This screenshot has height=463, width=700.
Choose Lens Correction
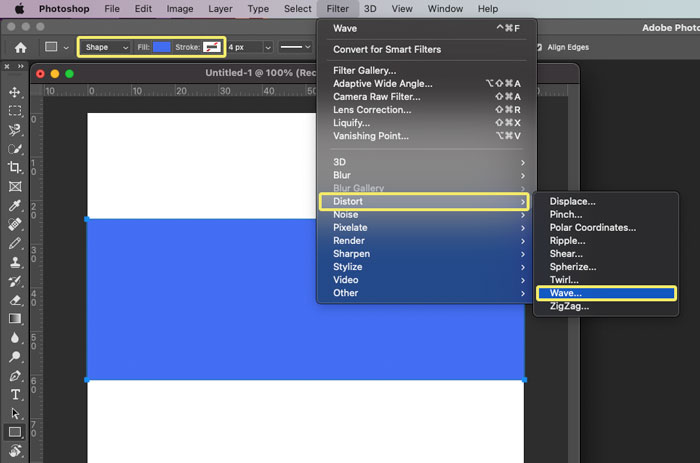[426, 110]
